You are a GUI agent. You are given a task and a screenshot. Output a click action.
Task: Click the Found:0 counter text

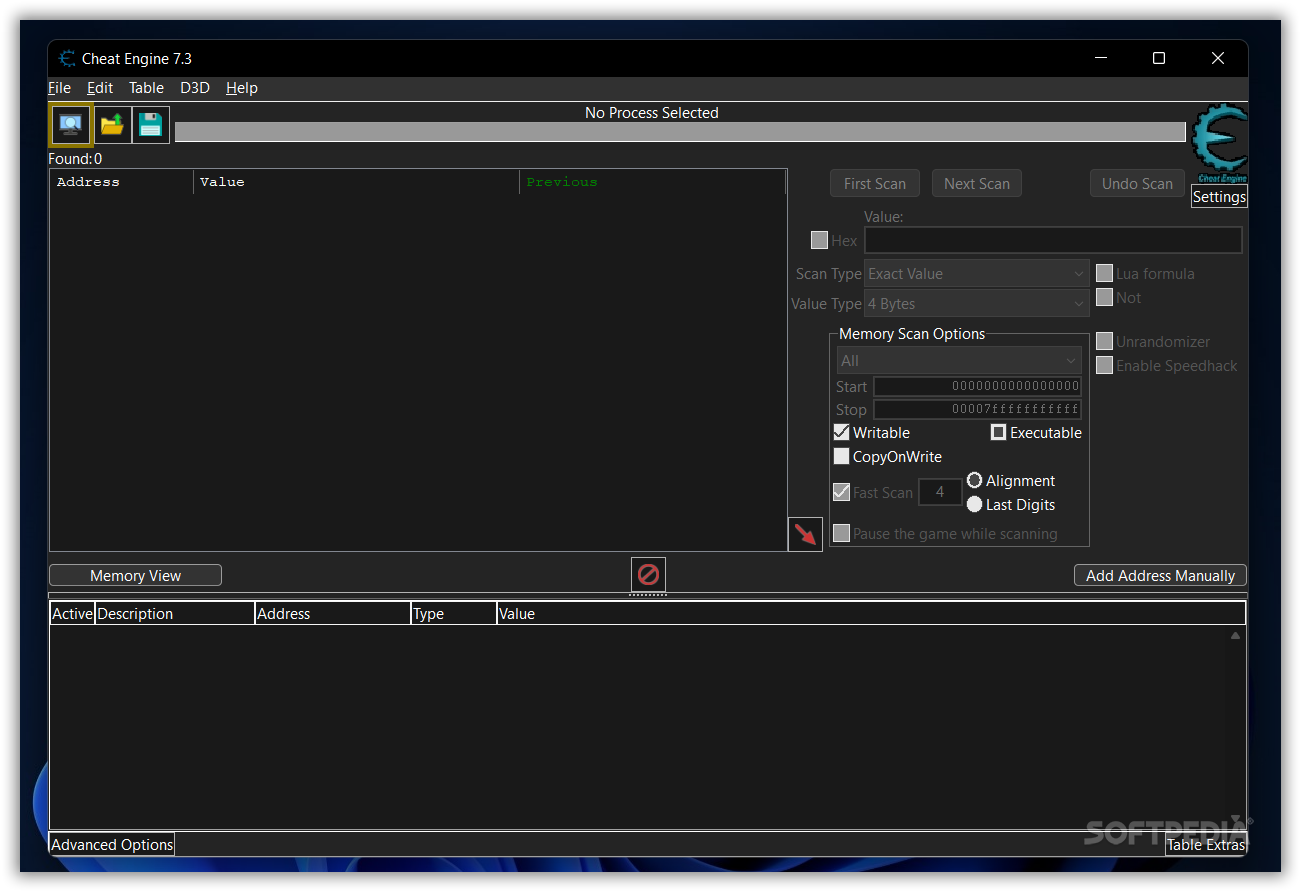click(x=75, y=159)
